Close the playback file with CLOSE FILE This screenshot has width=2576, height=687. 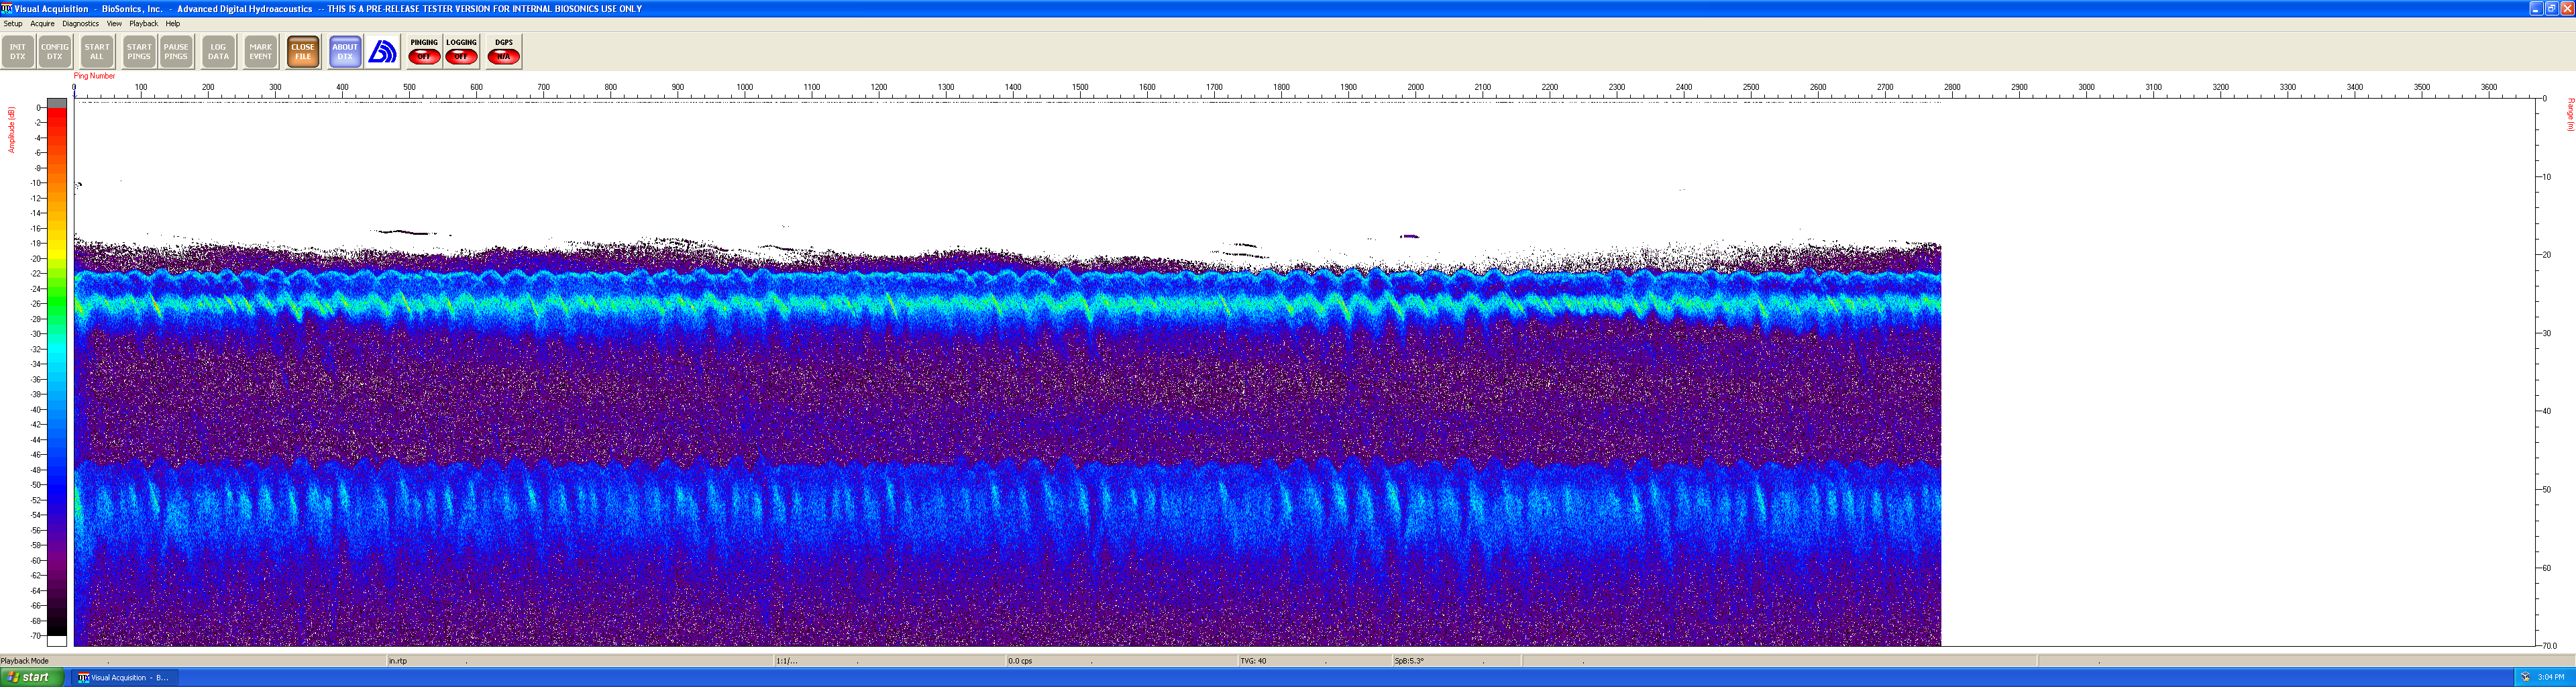pos(303,52)
